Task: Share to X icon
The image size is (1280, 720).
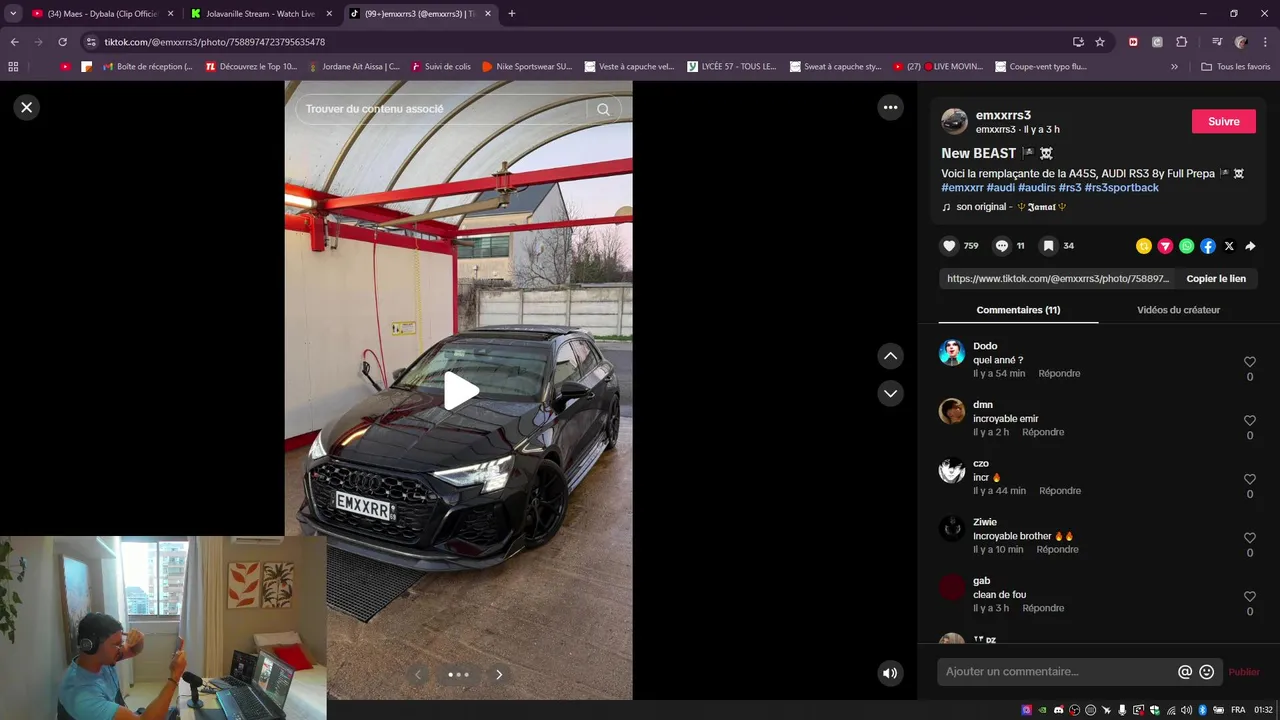Action: tap(1229, 246)
